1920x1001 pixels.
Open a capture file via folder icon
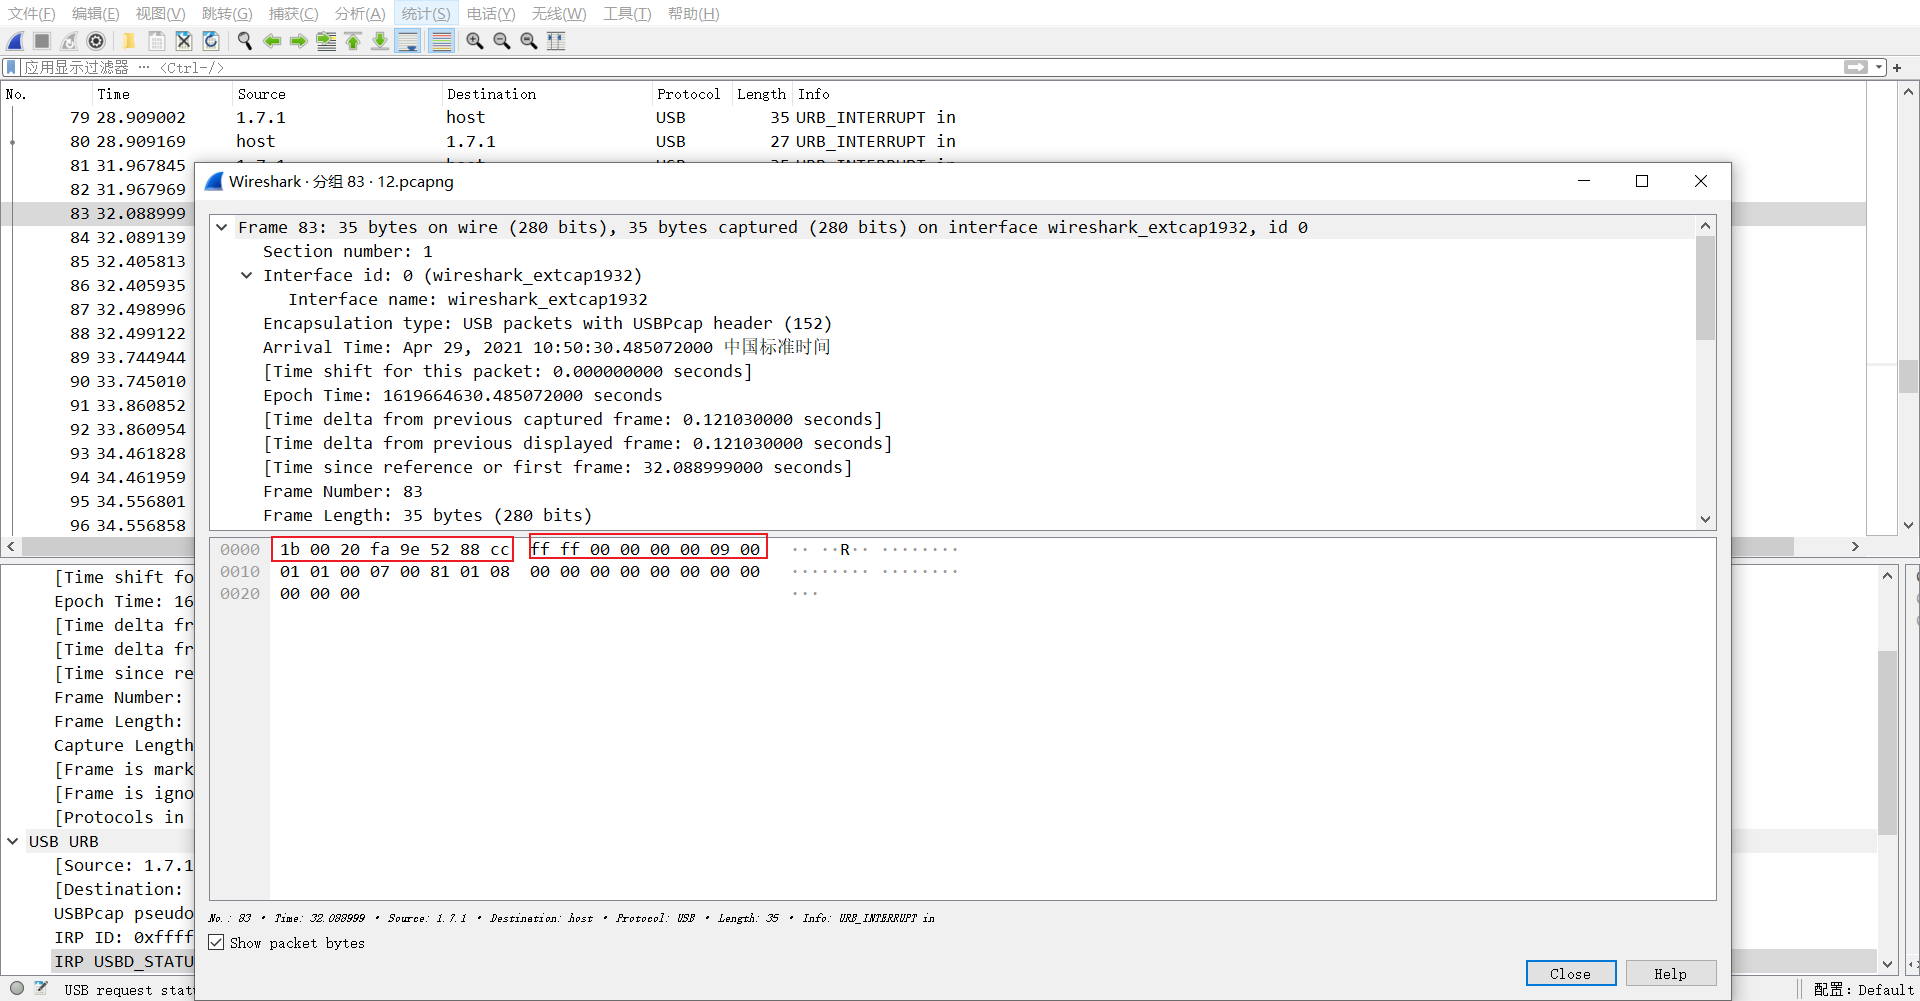[x=129, y=41]
